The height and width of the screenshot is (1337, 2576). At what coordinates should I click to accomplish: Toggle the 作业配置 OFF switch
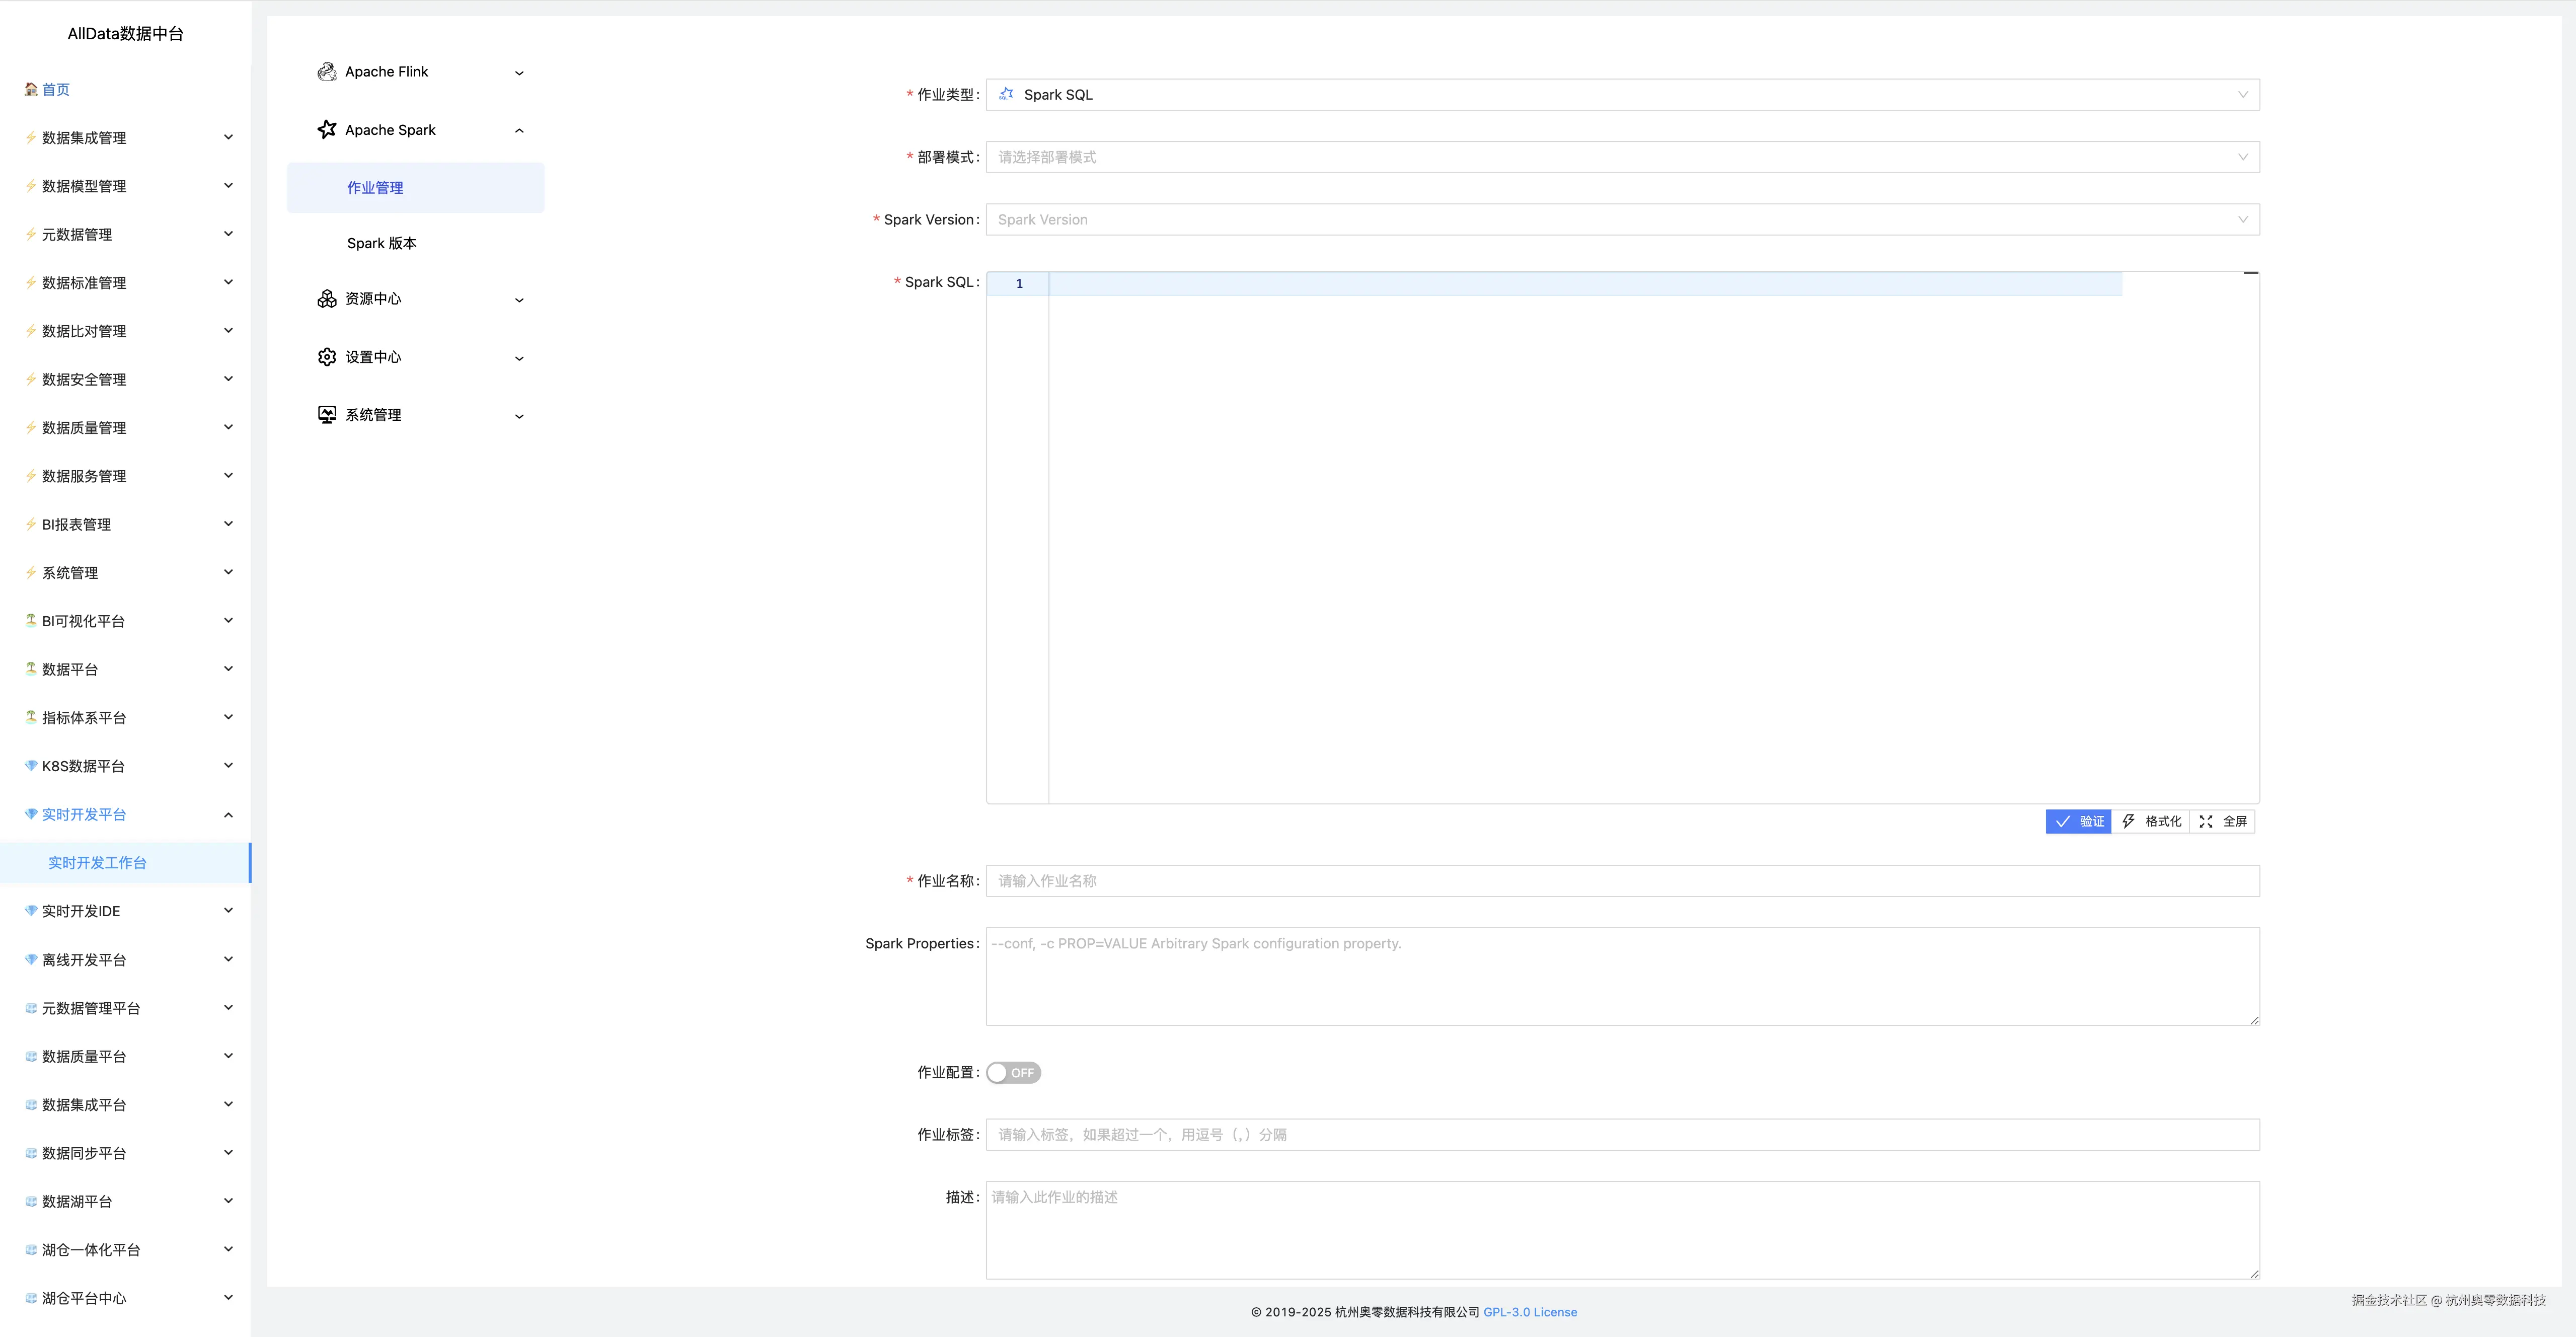pyautogui.click(x=1013, y=1073)
